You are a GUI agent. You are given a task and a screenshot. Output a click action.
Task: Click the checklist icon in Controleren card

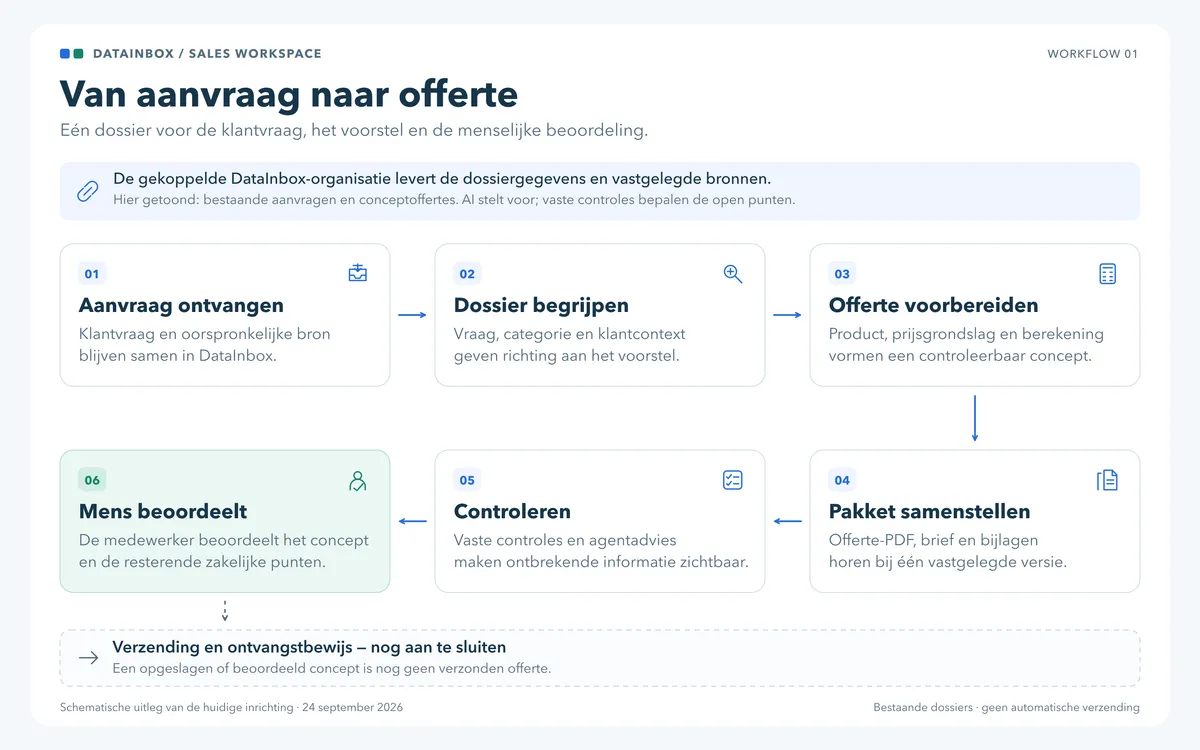[733, 480]
